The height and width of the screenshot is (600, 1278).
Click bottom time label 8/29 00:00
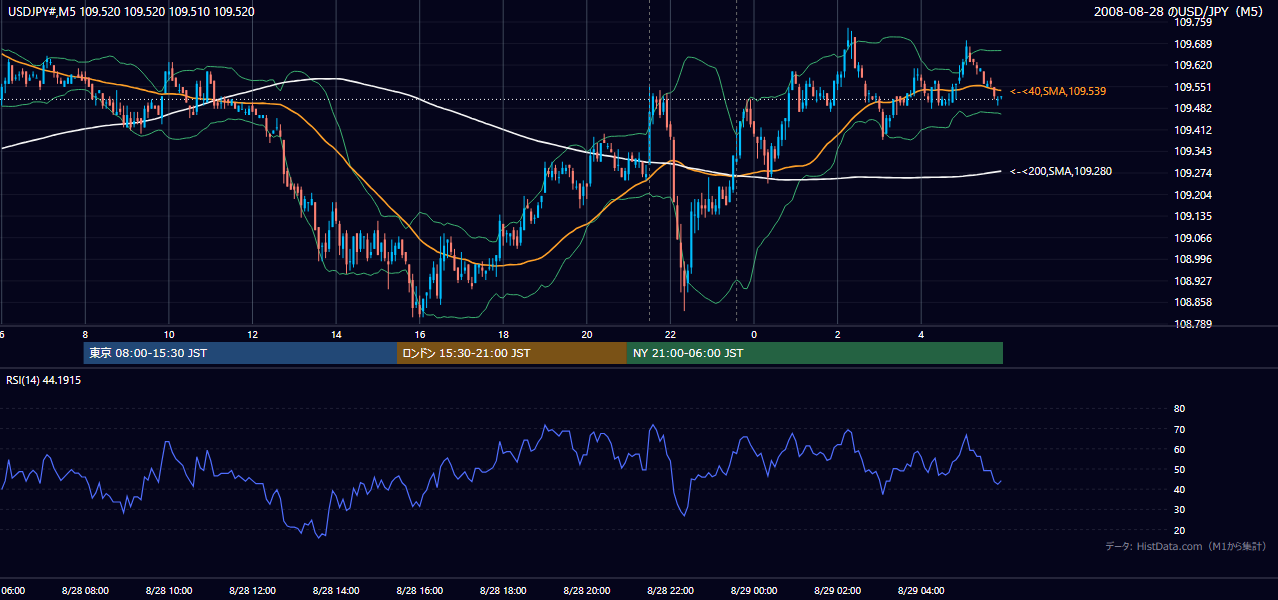pyautogui.click(x=754, y=590)
